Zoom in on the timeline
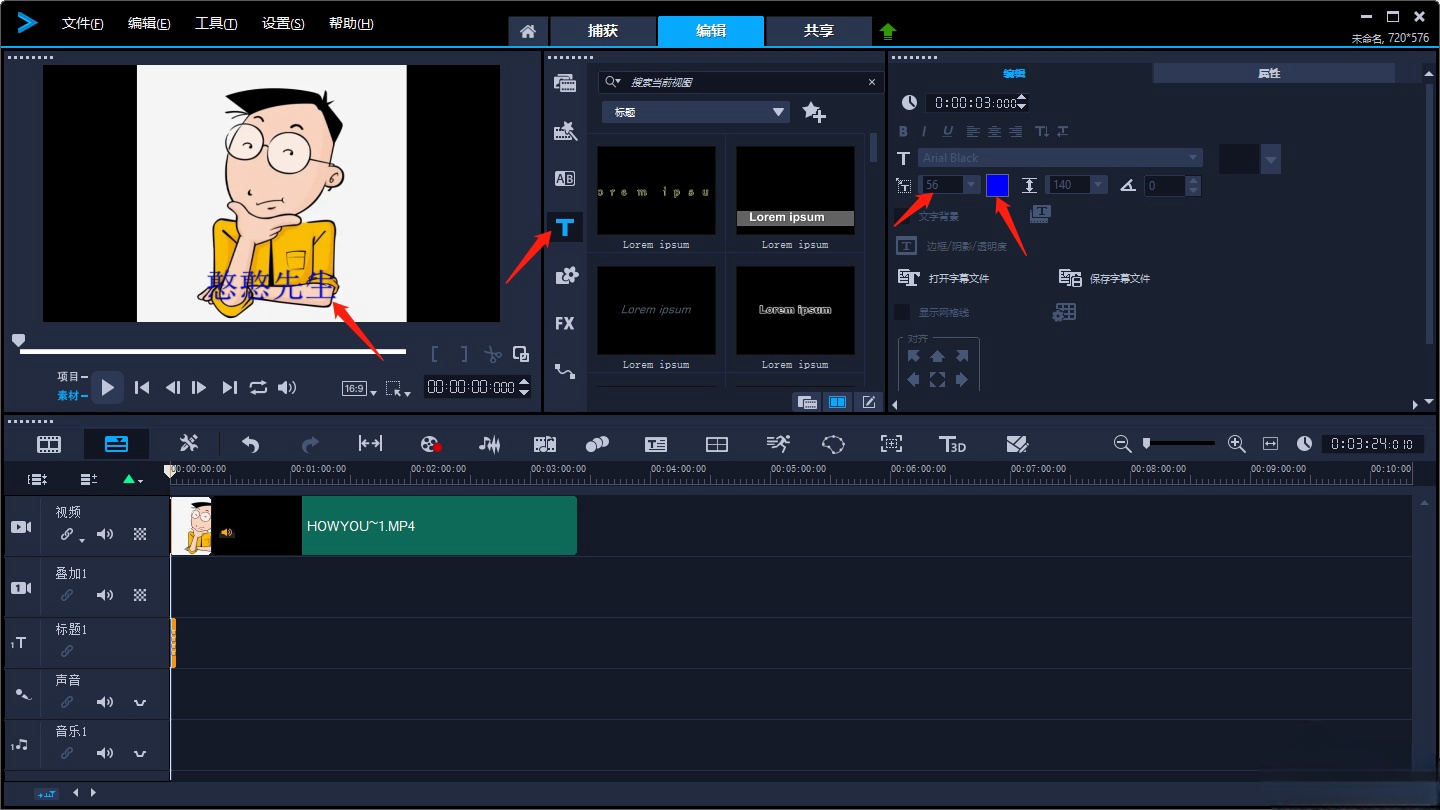The width and height of the screenshot is (1440, 810). tap(1236, 443)
